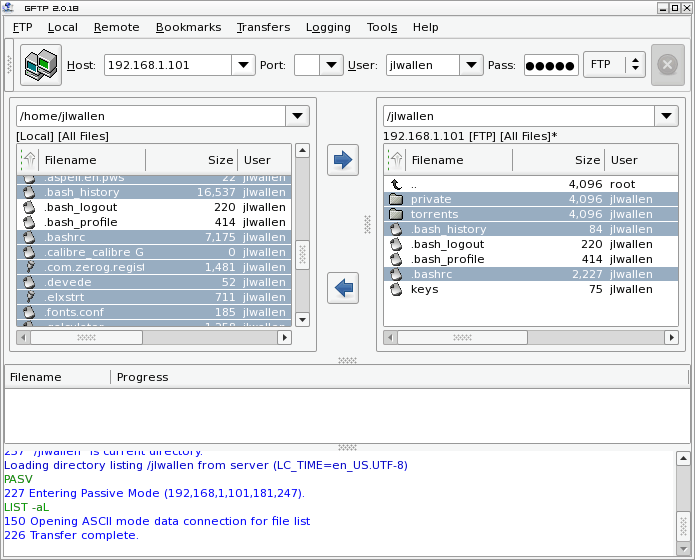Click the remote keys file icon
695x560 pixels.
point(396,289)
